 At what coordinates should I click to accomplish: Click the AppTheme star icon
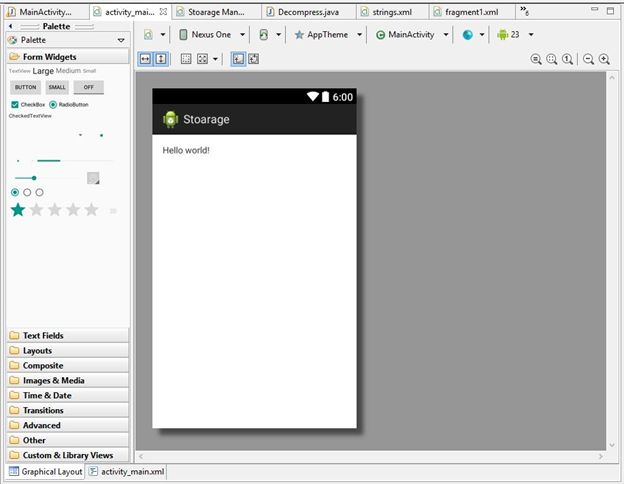(x=299, y=35)
